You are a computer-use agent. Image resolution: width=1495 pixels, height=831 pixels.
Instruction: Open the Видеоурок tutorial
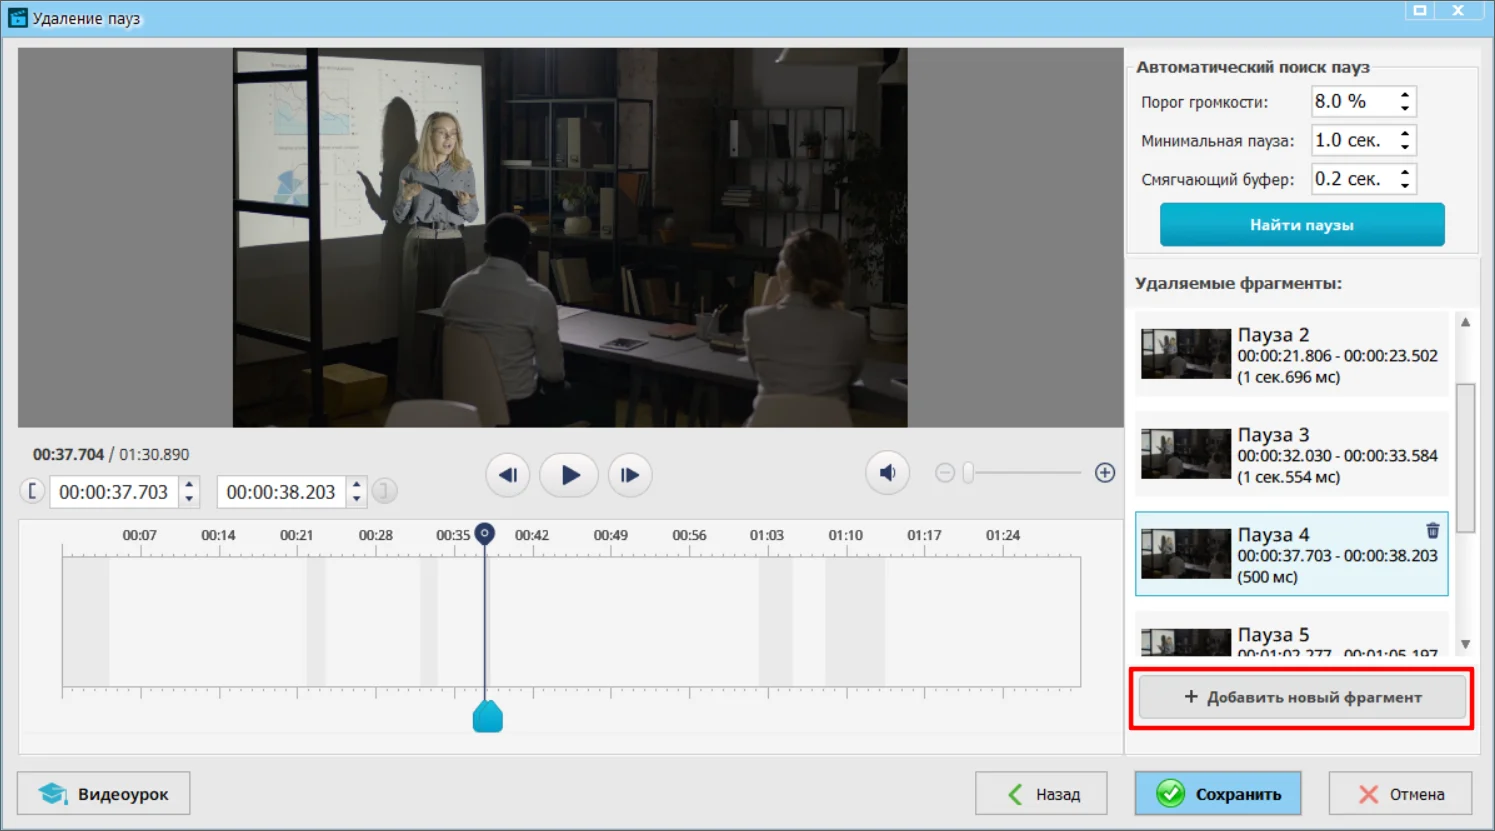[x=104, y=794]
